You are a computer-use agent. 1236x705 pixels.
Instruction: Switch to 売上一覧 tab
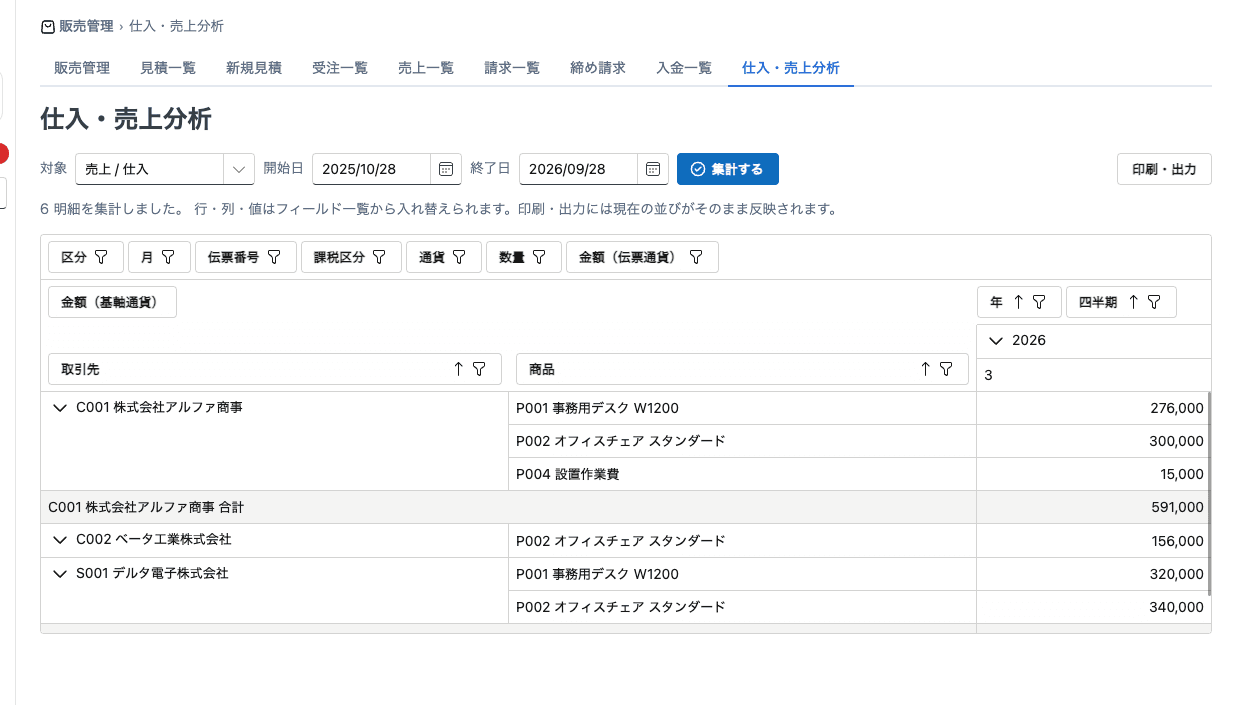click(426, 68)
